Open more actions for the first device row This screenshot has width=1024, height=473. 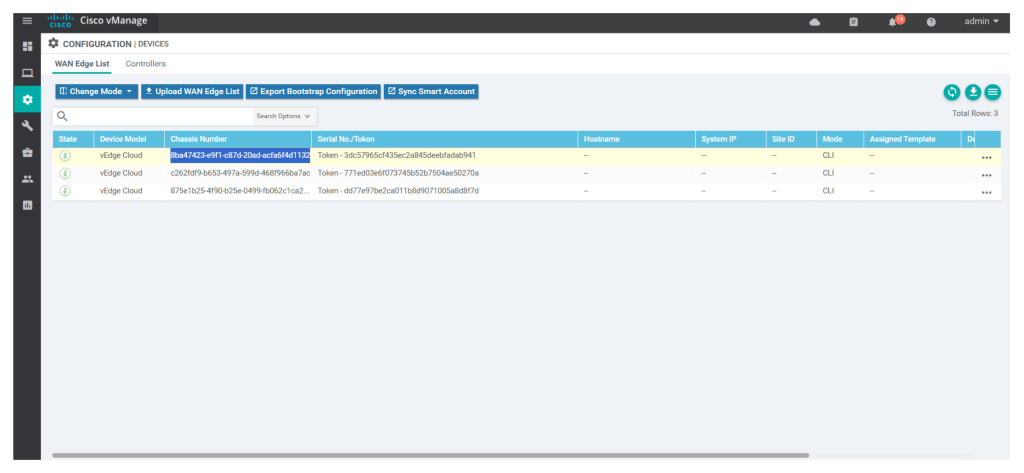986,157
